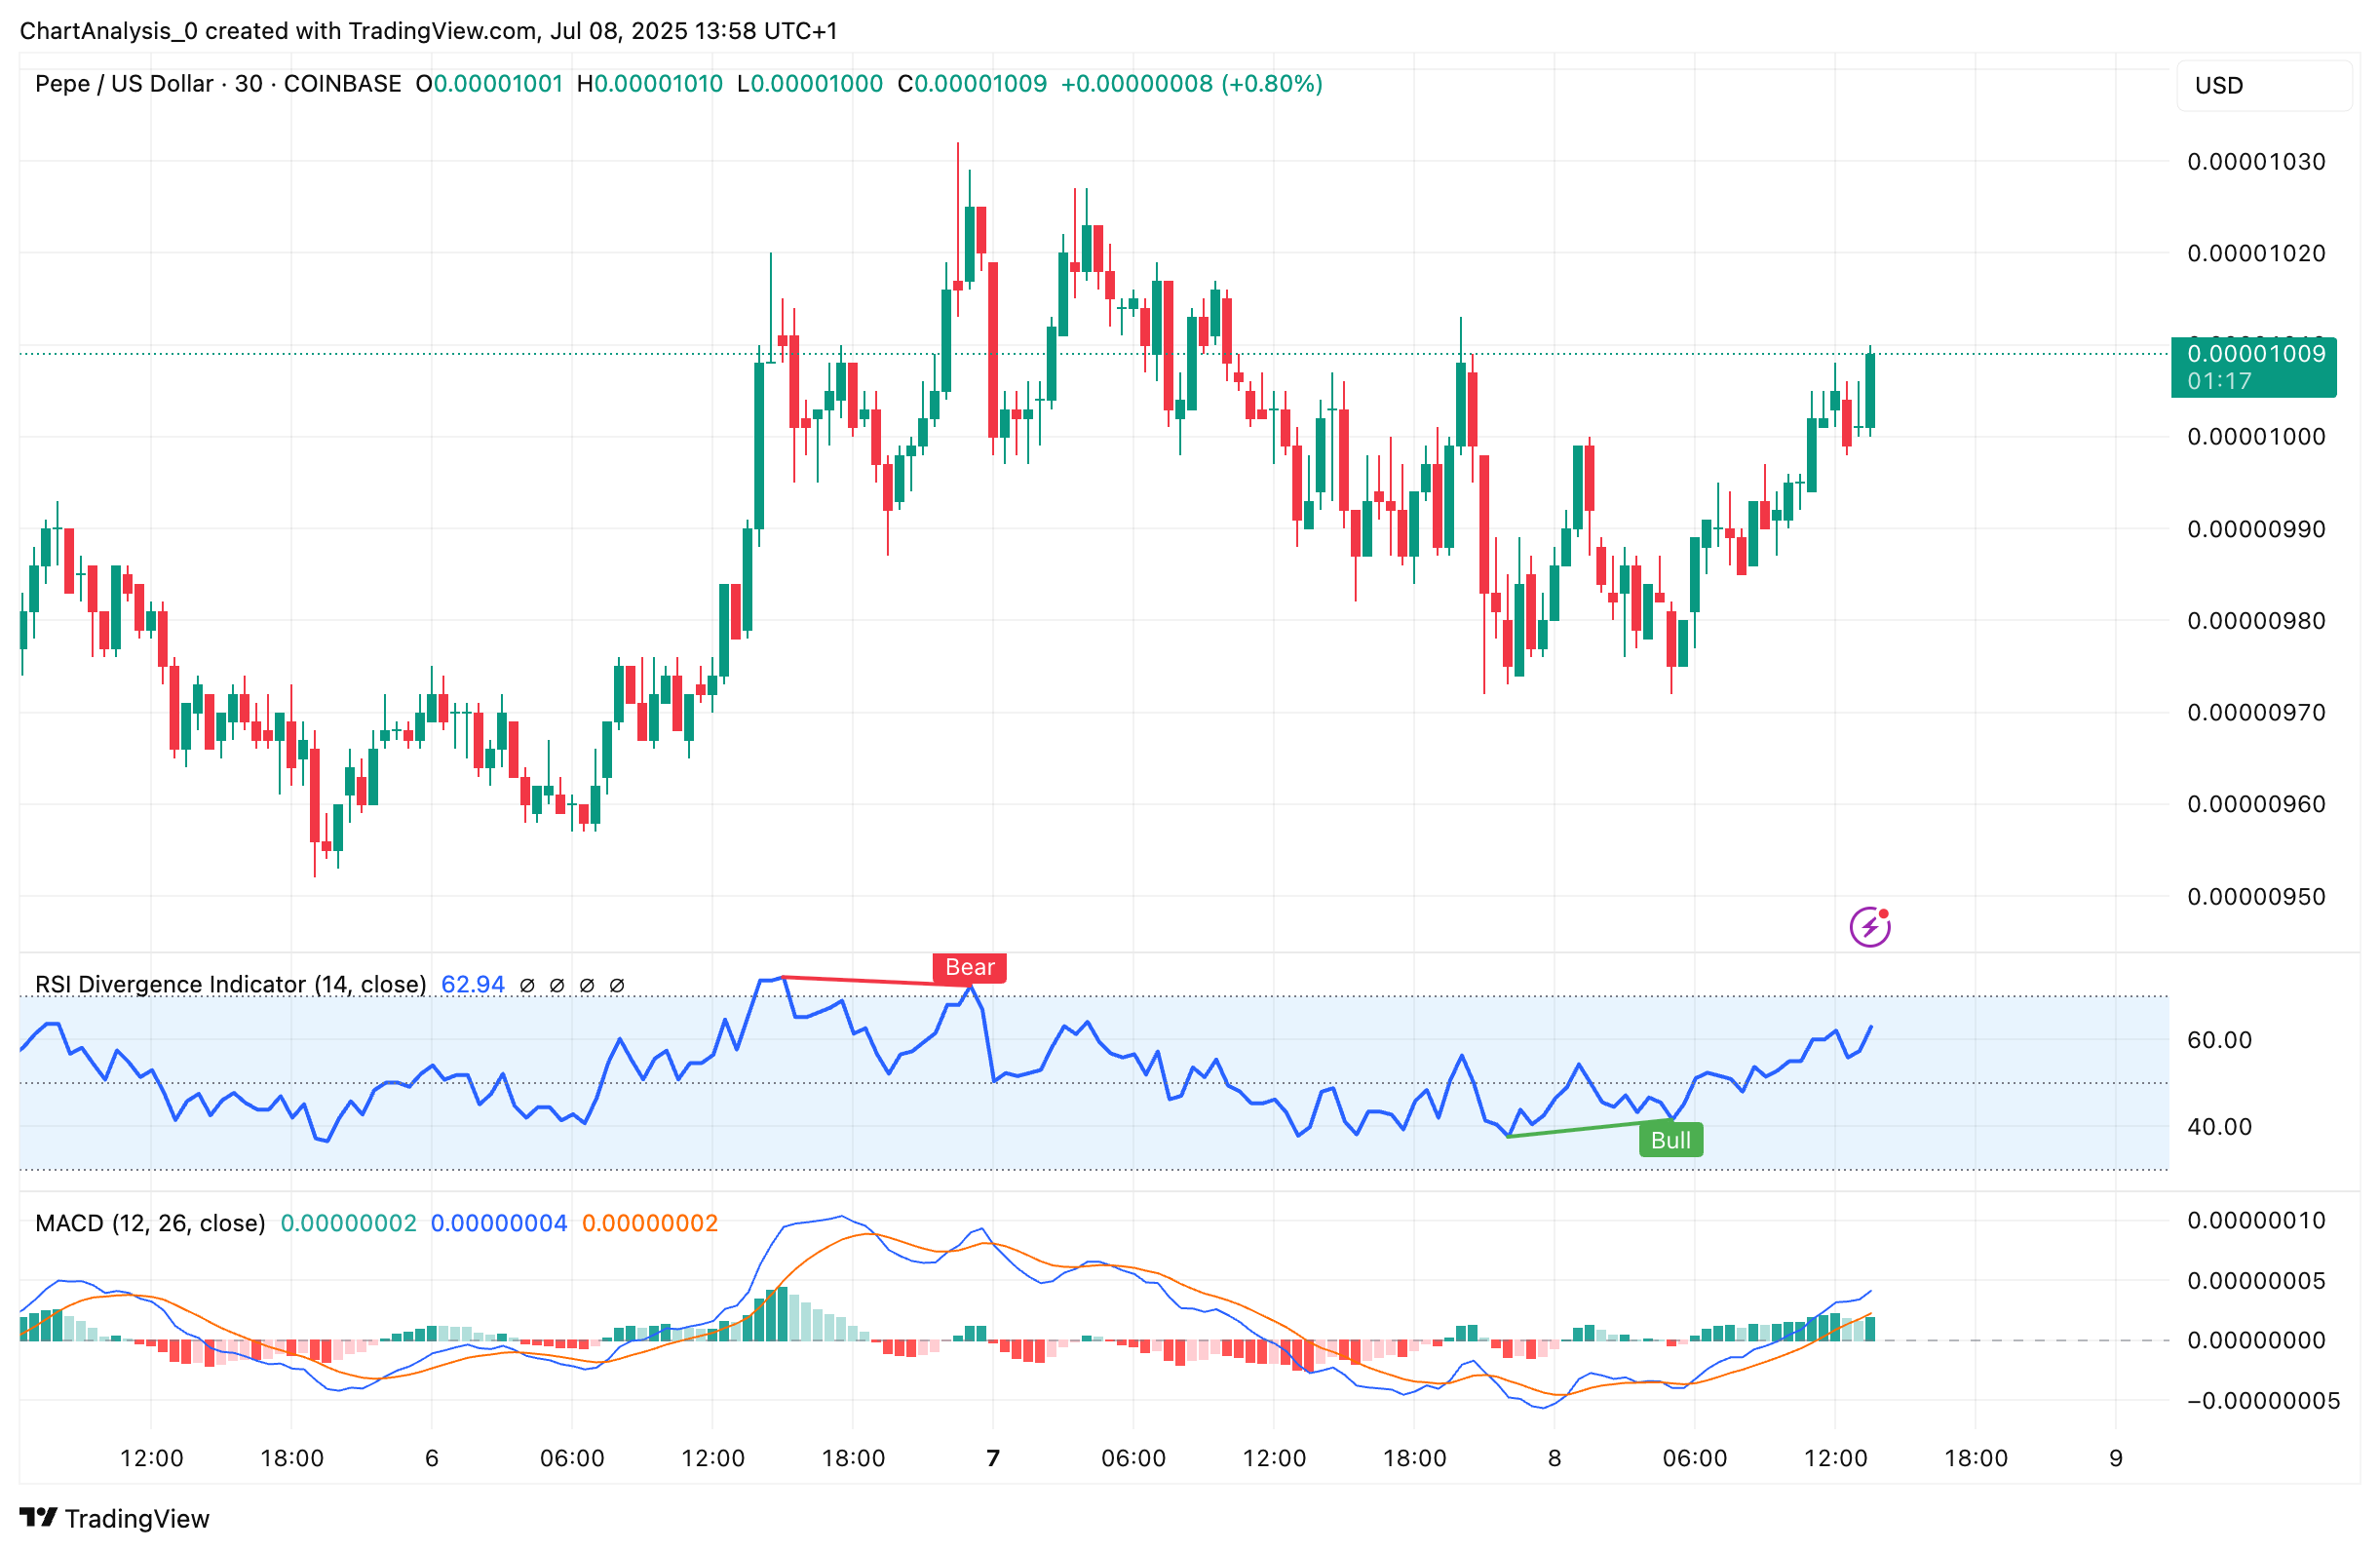Click the bold 7 date label on time axis
Image resolution: width=2380 pixels, height=1552 pixels.
(x=993, y=1458)
